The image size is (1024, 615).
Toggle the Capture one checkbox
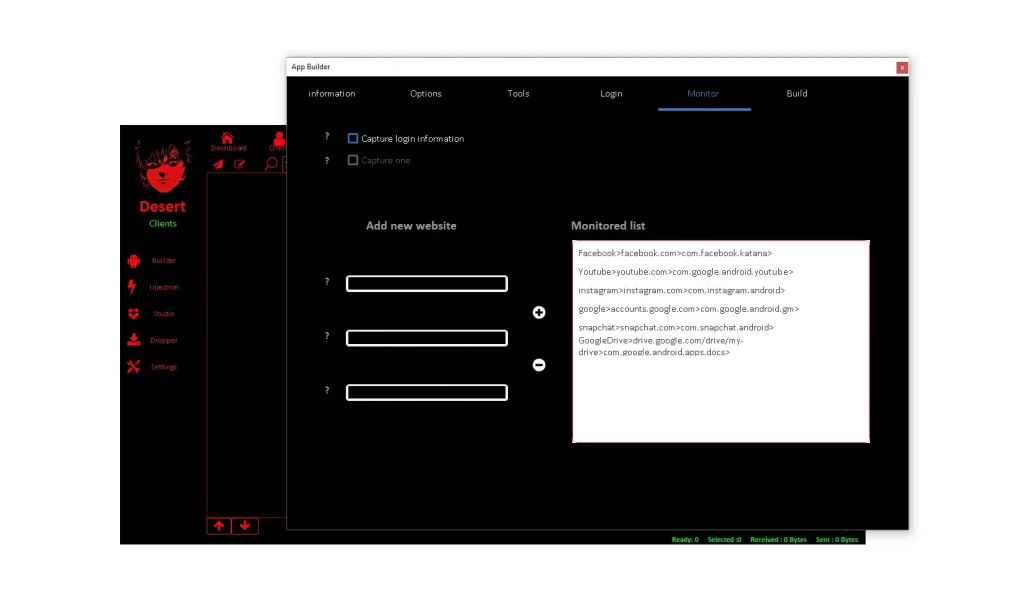click(x=352, y=159)
